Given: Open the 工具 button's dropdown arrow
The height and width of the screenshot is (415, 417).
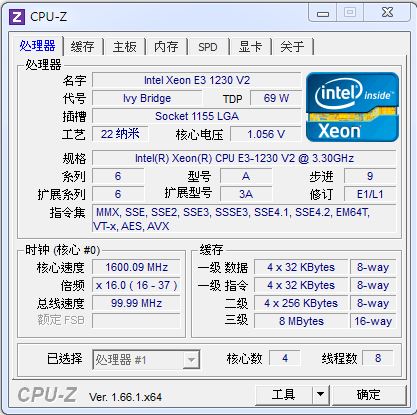Looking at the screenshot, I should coord(321,395).
